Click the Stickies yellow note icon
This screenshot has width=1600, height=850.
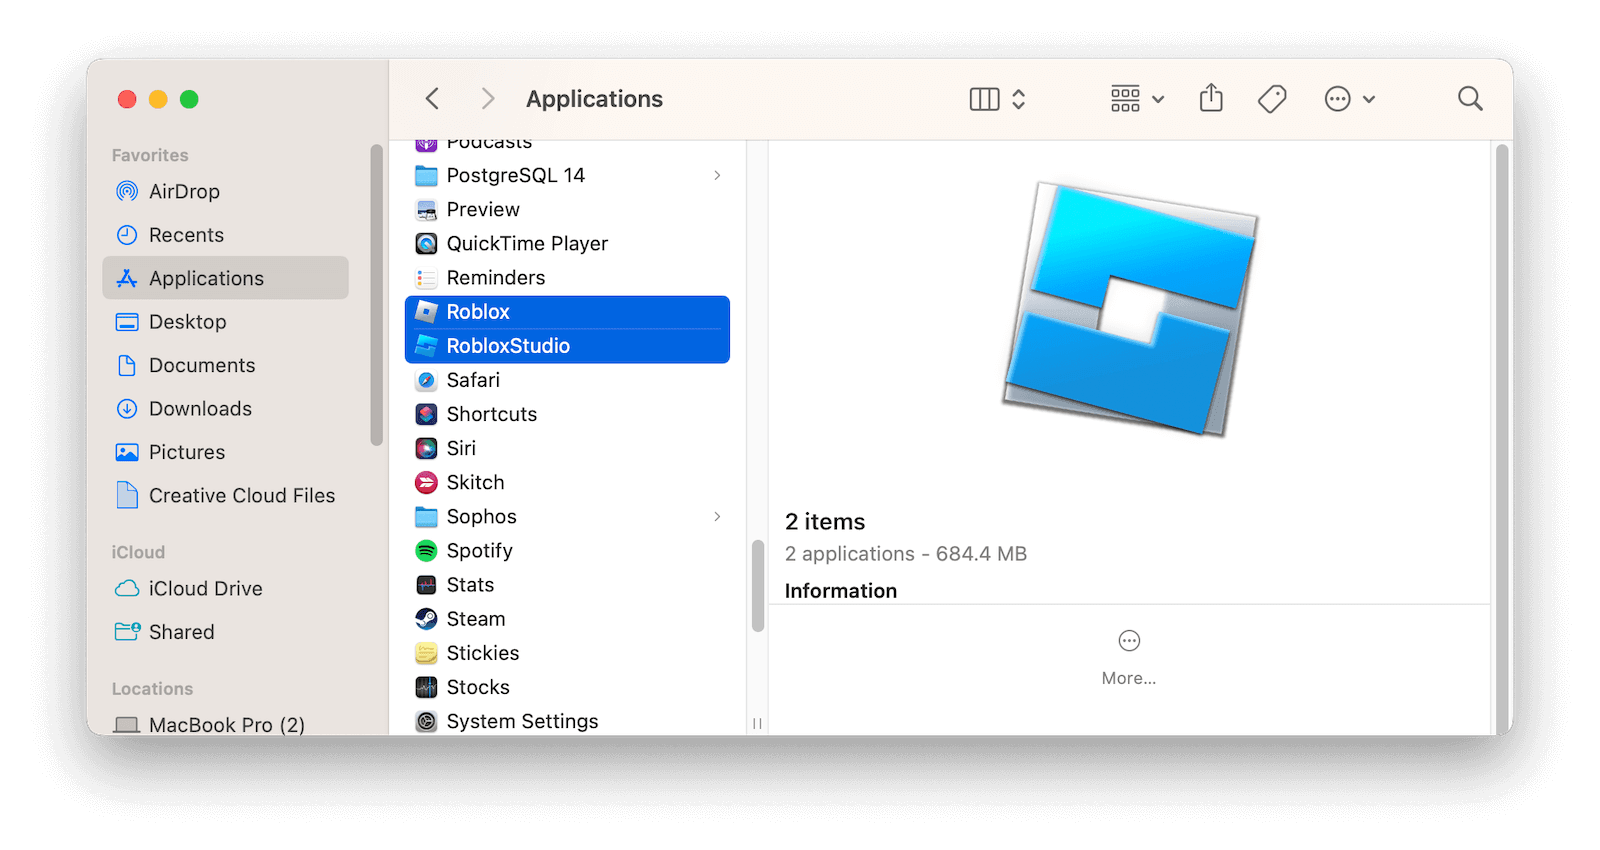(x=426, y=653)
